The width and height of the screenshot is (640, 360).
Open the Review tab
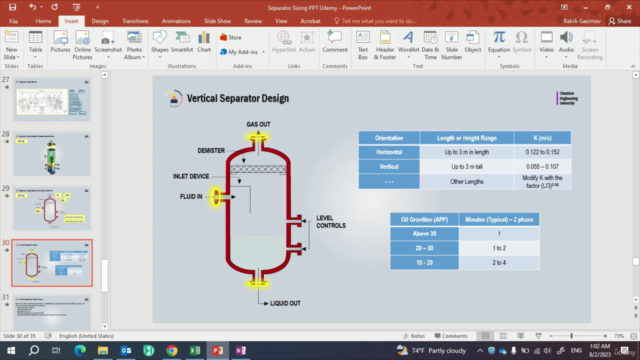pos(253,21)
